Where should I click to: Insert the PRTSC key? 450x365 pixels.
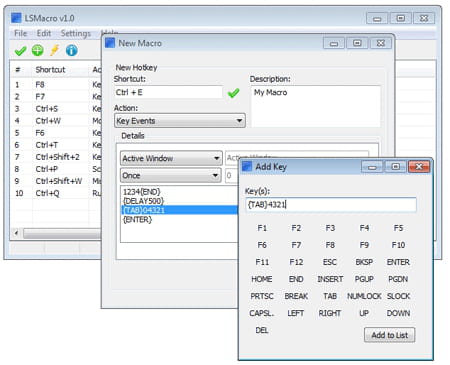[x=262, y=296]
